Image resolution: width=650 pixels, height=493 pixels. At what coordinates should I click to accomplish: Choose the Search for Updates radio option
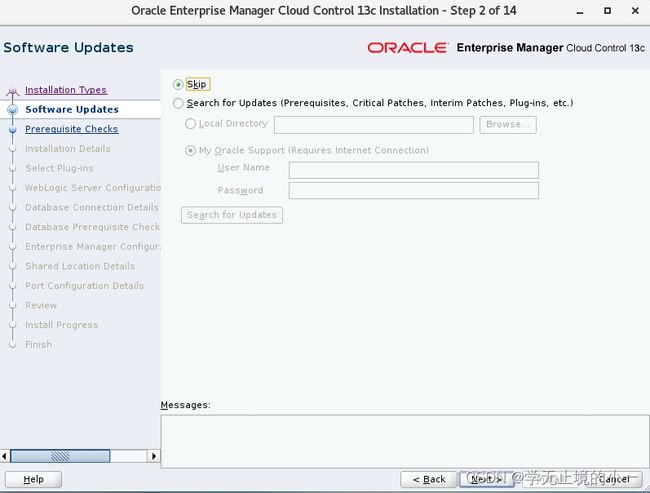(178, 103)
